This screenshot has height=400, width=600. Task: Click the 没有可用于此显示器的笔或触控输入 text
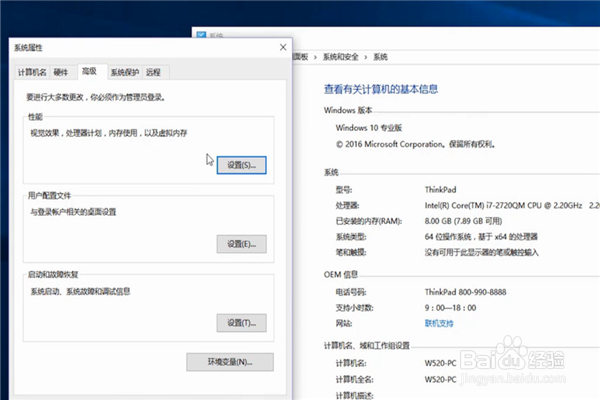[x=482, y=253]
